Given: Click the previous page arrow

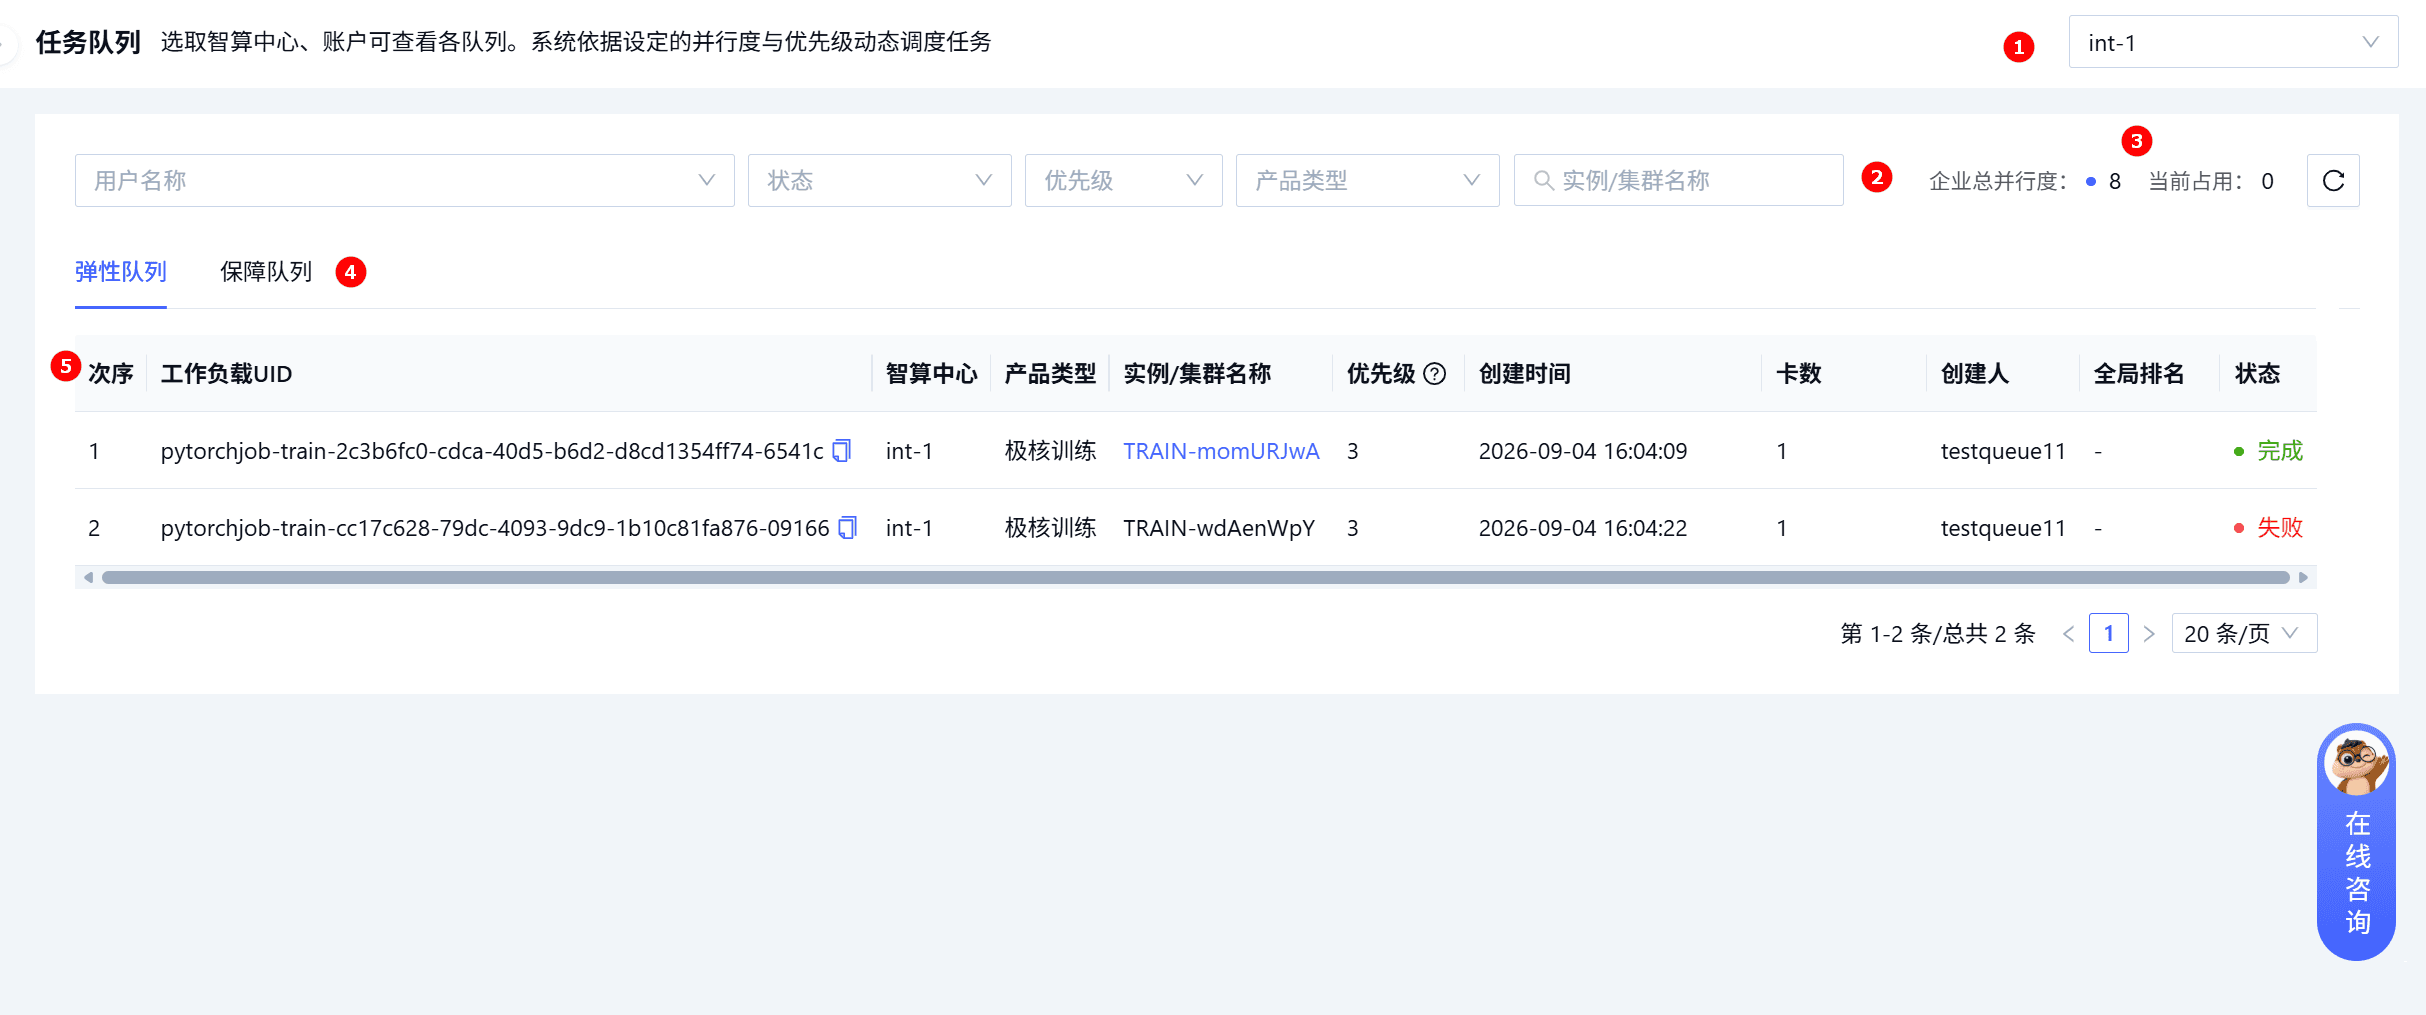Looking at the screenshot, I should coord(2069,634).
